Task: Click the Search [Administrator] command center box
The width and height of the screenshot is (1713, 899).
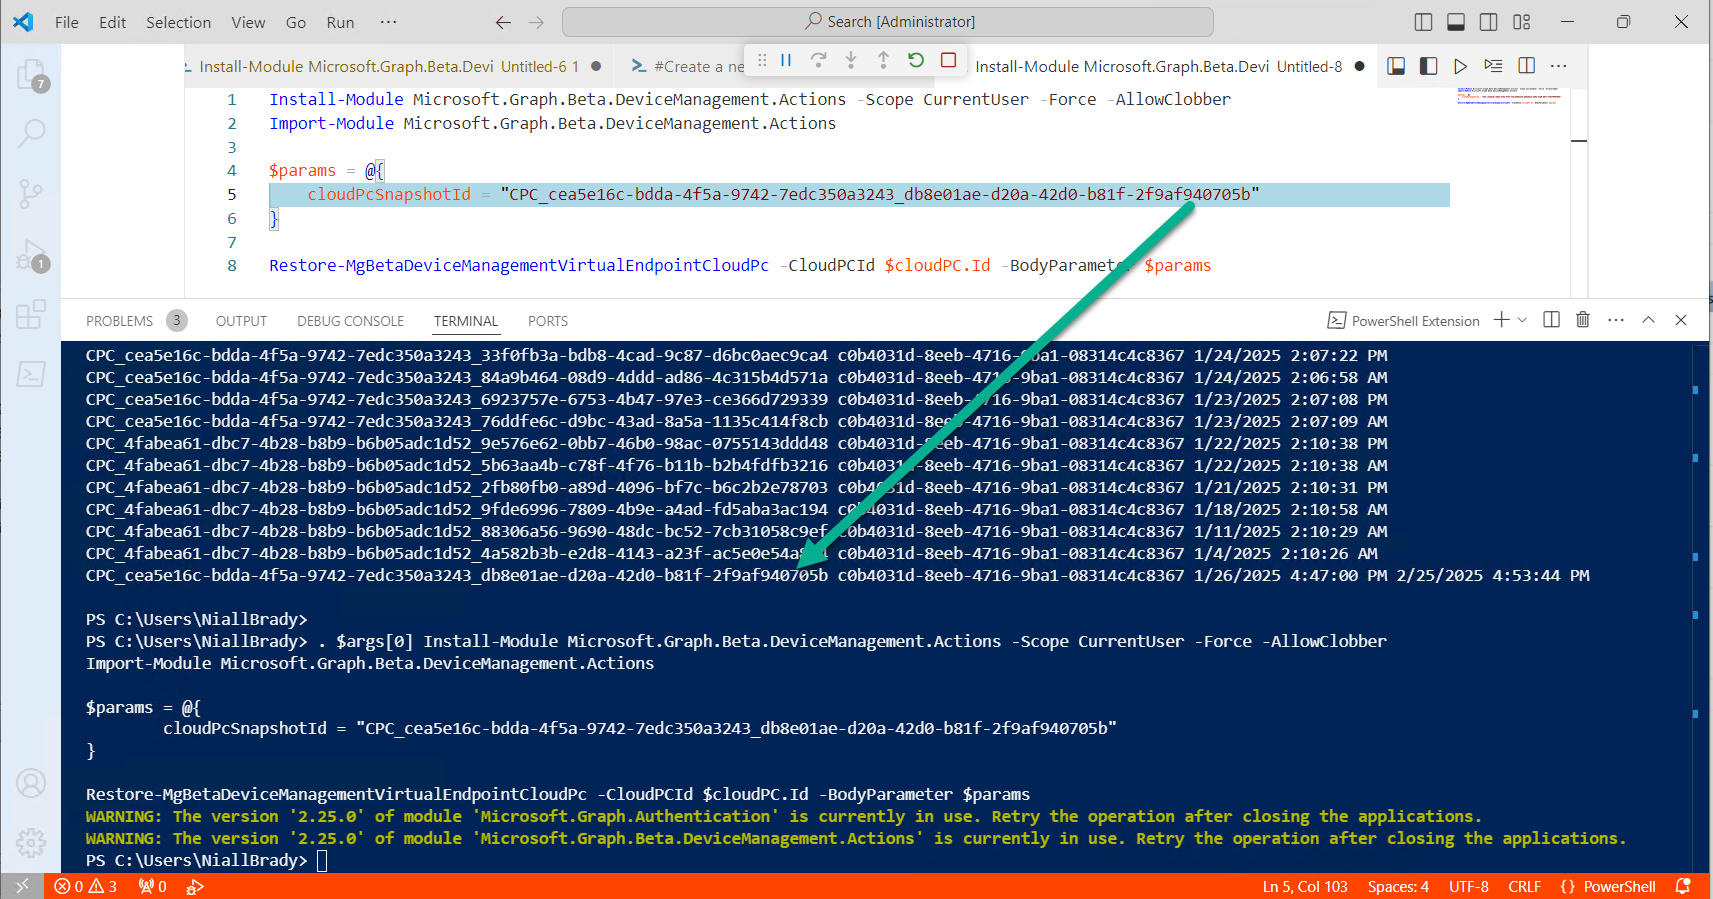Action: coord(888,22)
